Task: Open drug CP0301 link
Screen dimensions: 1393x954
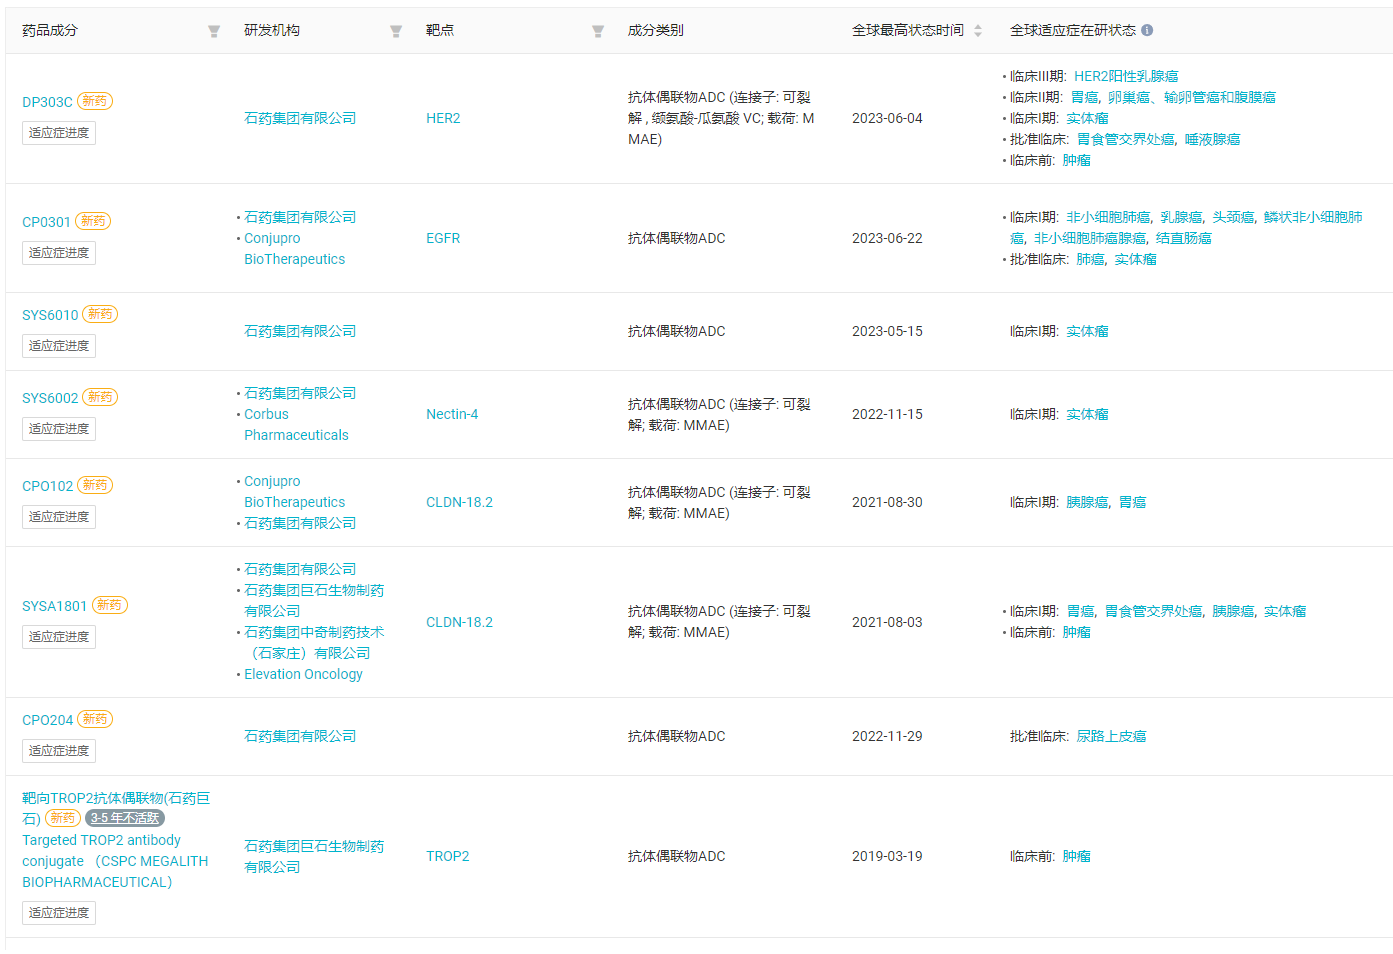Action: pyautogui.click(x=46, y=222)
